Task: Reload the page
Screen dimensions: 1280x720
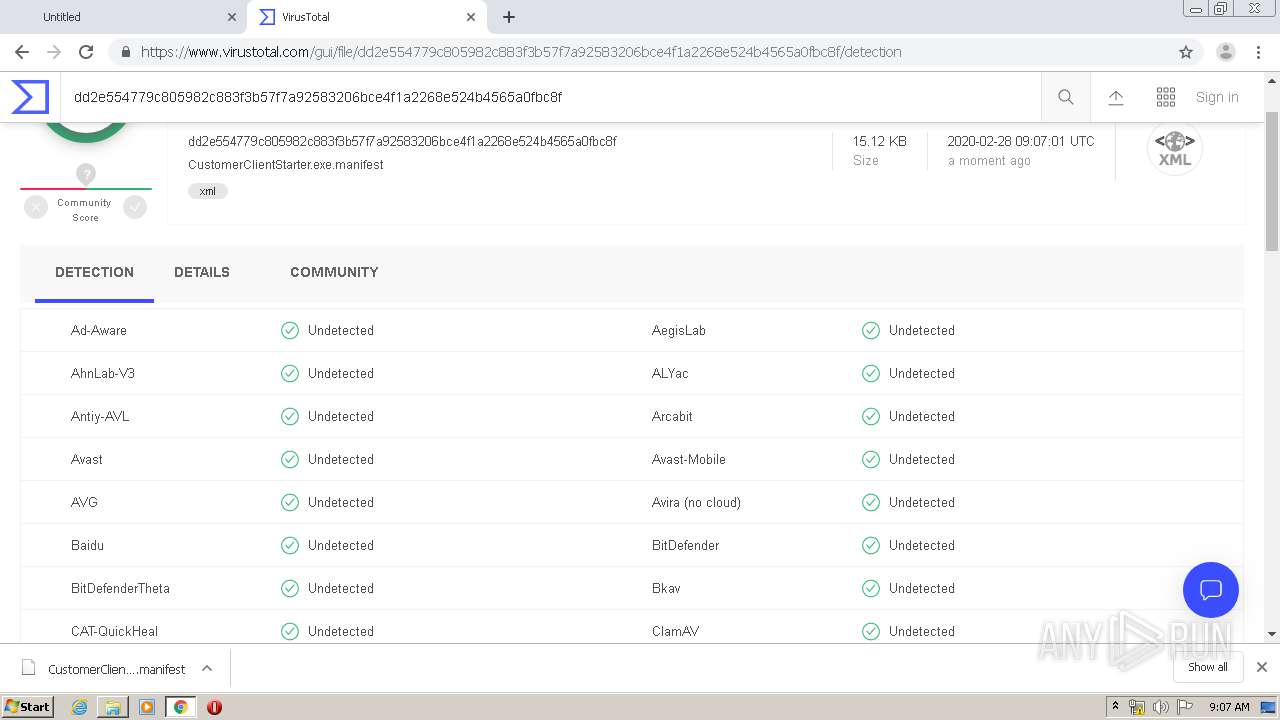Action: pos(86,52)
